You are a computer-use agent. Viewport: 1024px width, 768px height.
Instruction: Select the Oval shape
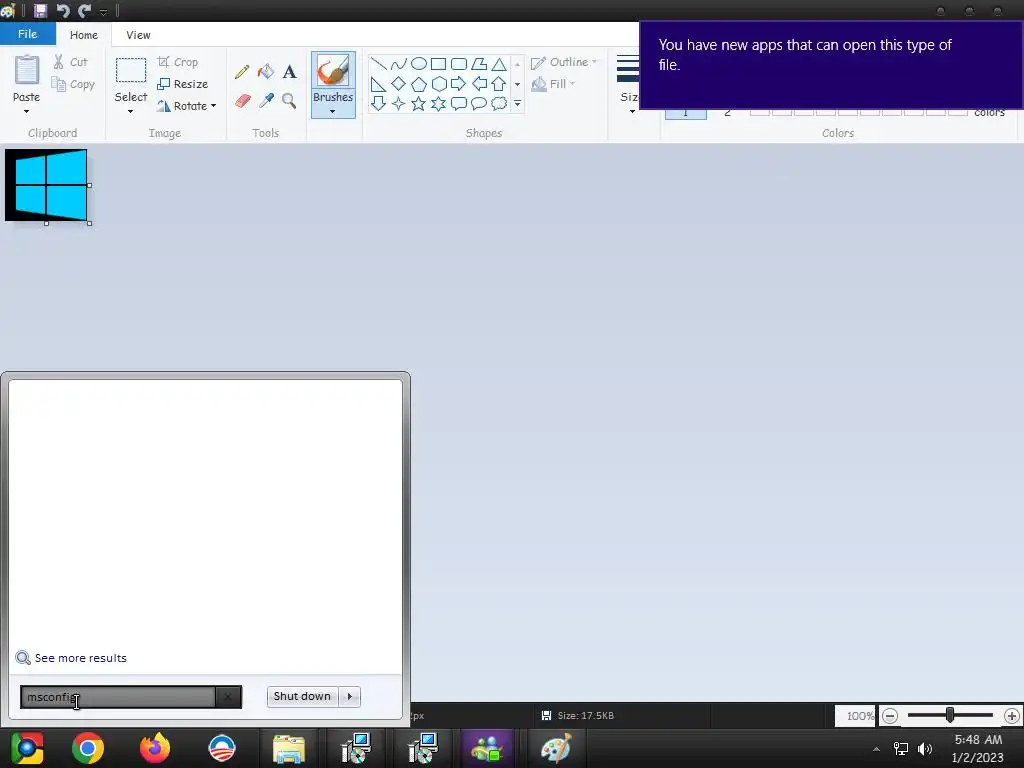(x=419, y=64)
